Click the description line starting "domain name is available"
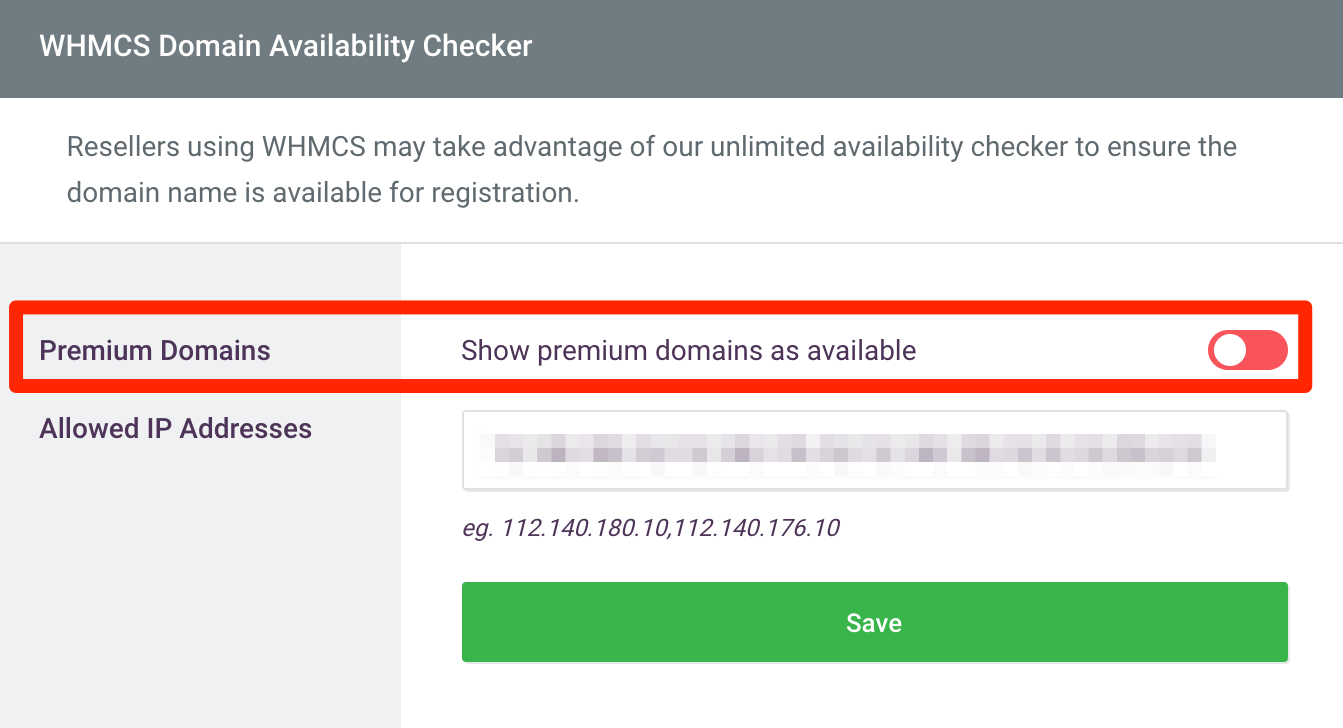Viewport: 1343px width, 728px height. 322,192
